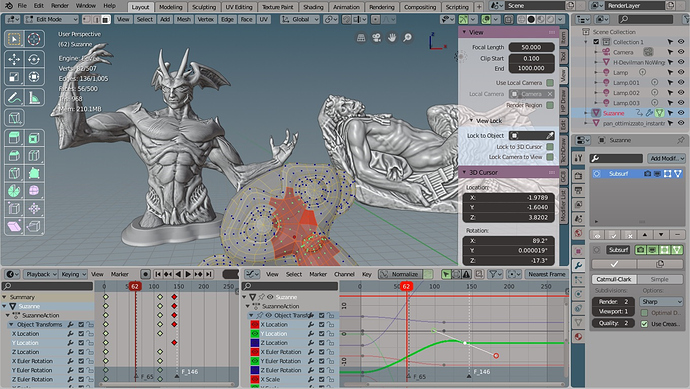
Task: Click the viewport pan hand icon
Action: (392, 38)
